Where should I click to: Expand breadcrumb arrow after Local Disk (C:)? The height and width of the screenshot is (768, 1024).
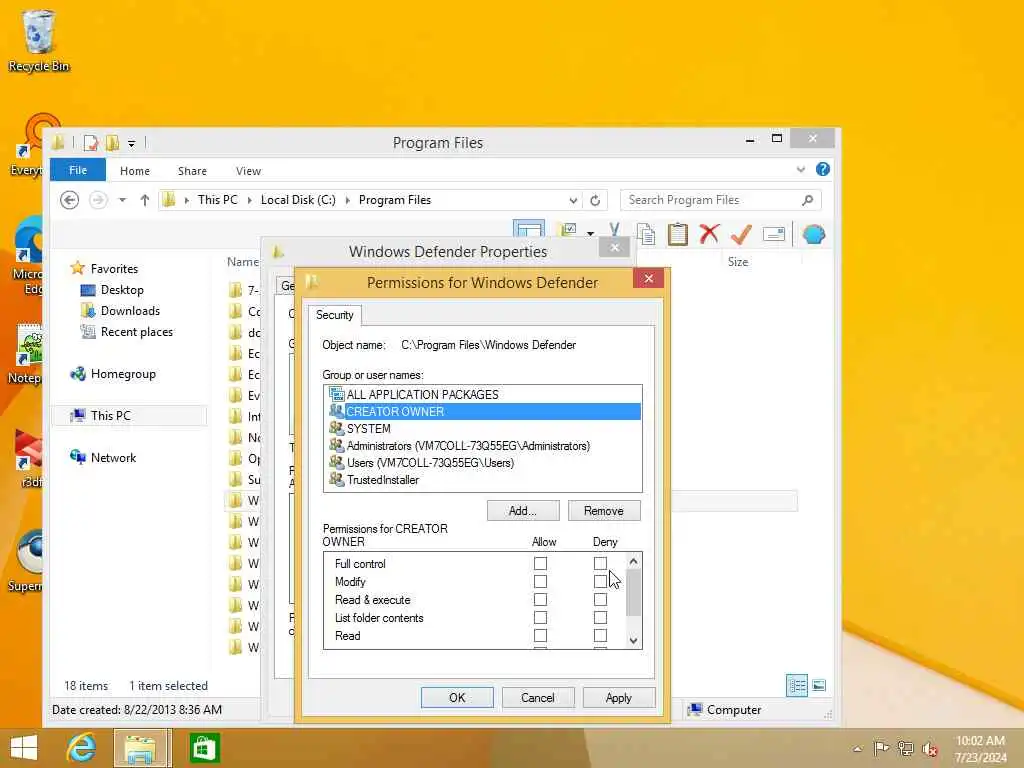click(347, 200)
